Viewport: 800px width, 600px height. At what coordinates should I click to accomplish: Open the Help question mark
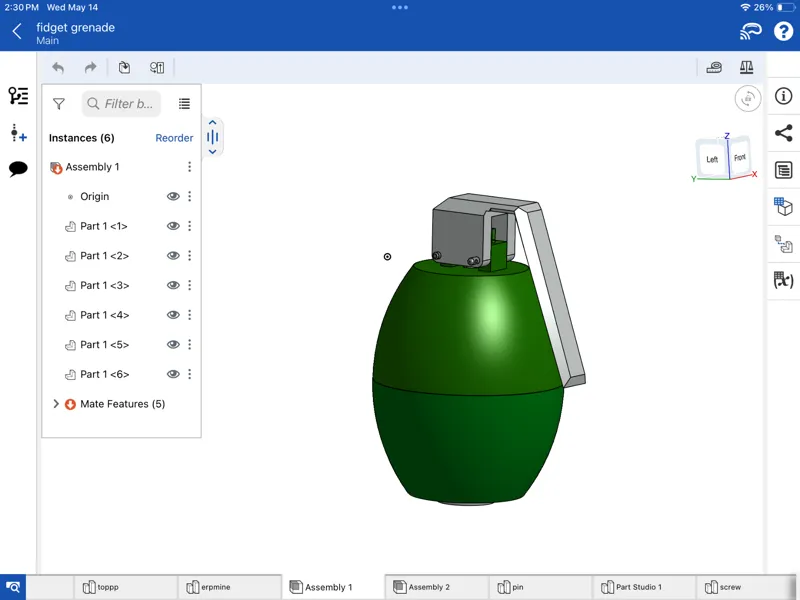pos(783,31)
